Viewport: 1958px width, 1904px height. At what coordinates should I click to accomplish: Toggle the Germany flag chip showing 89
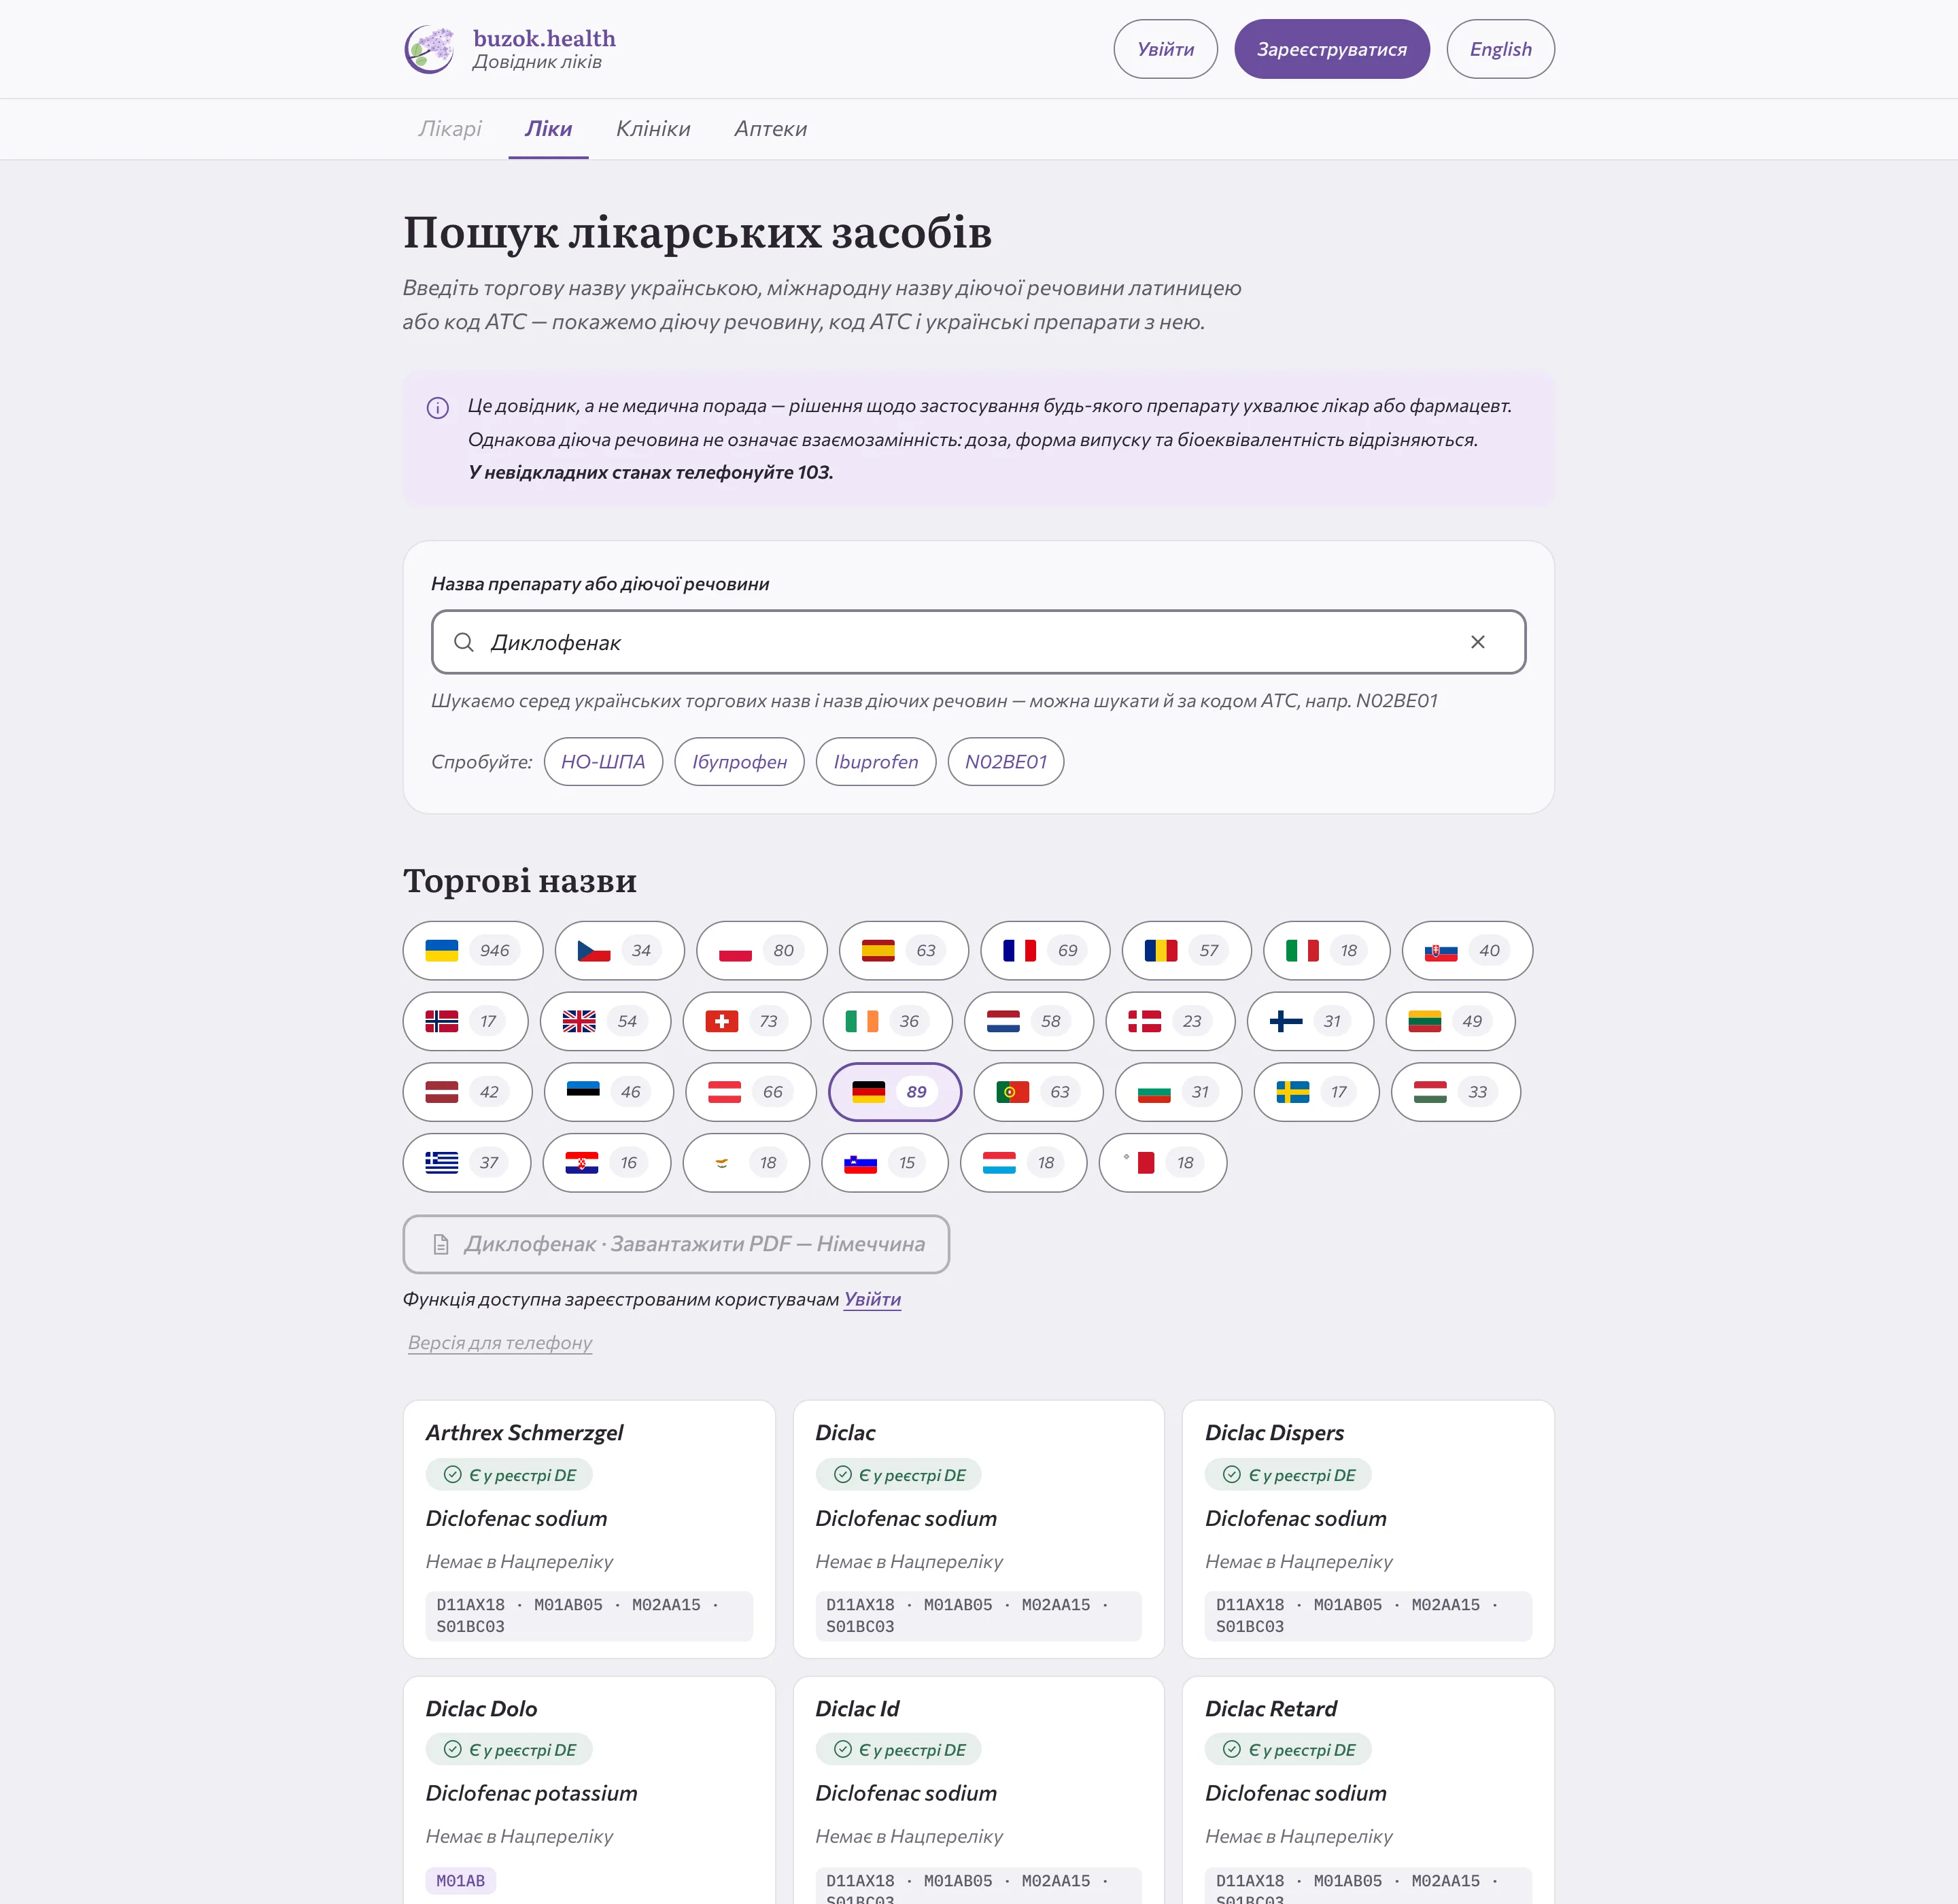click(x=895, y=1092)
